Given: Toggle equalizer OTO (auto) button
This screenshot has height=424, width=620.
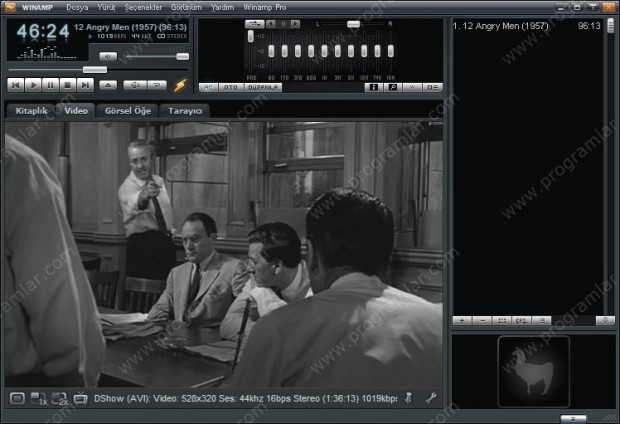Looking at the screenshot, I should pos(231,87).
